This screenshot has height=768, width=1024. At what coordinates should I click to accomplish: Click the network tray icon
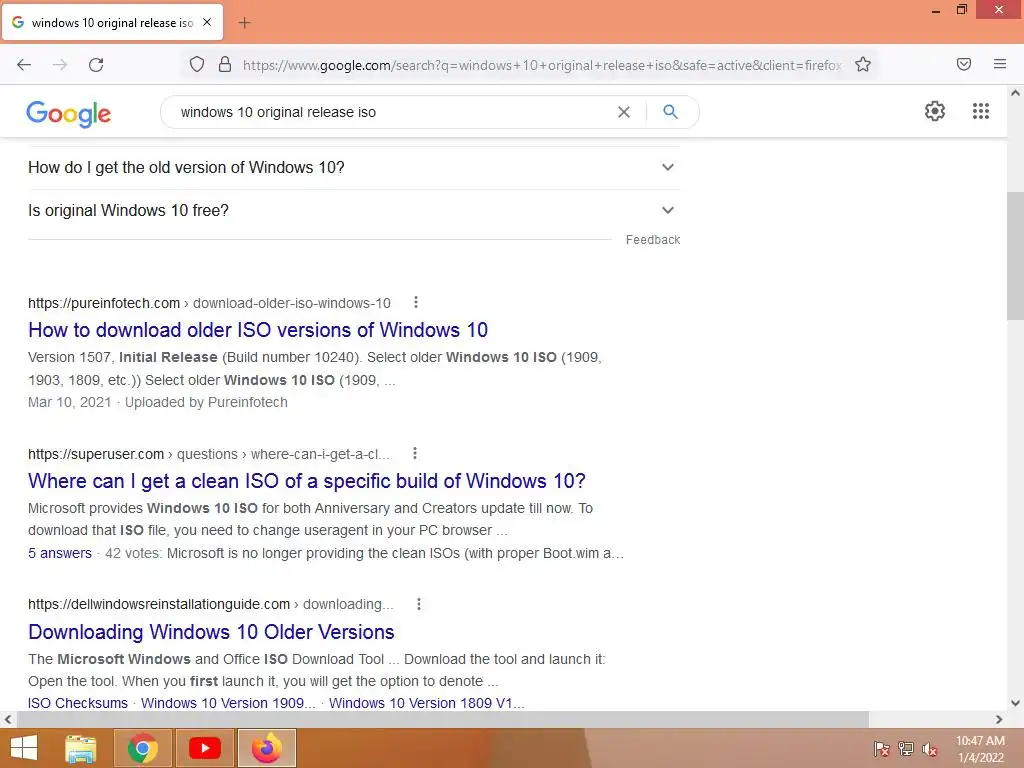pyautogui.click(x=906, y=749)
